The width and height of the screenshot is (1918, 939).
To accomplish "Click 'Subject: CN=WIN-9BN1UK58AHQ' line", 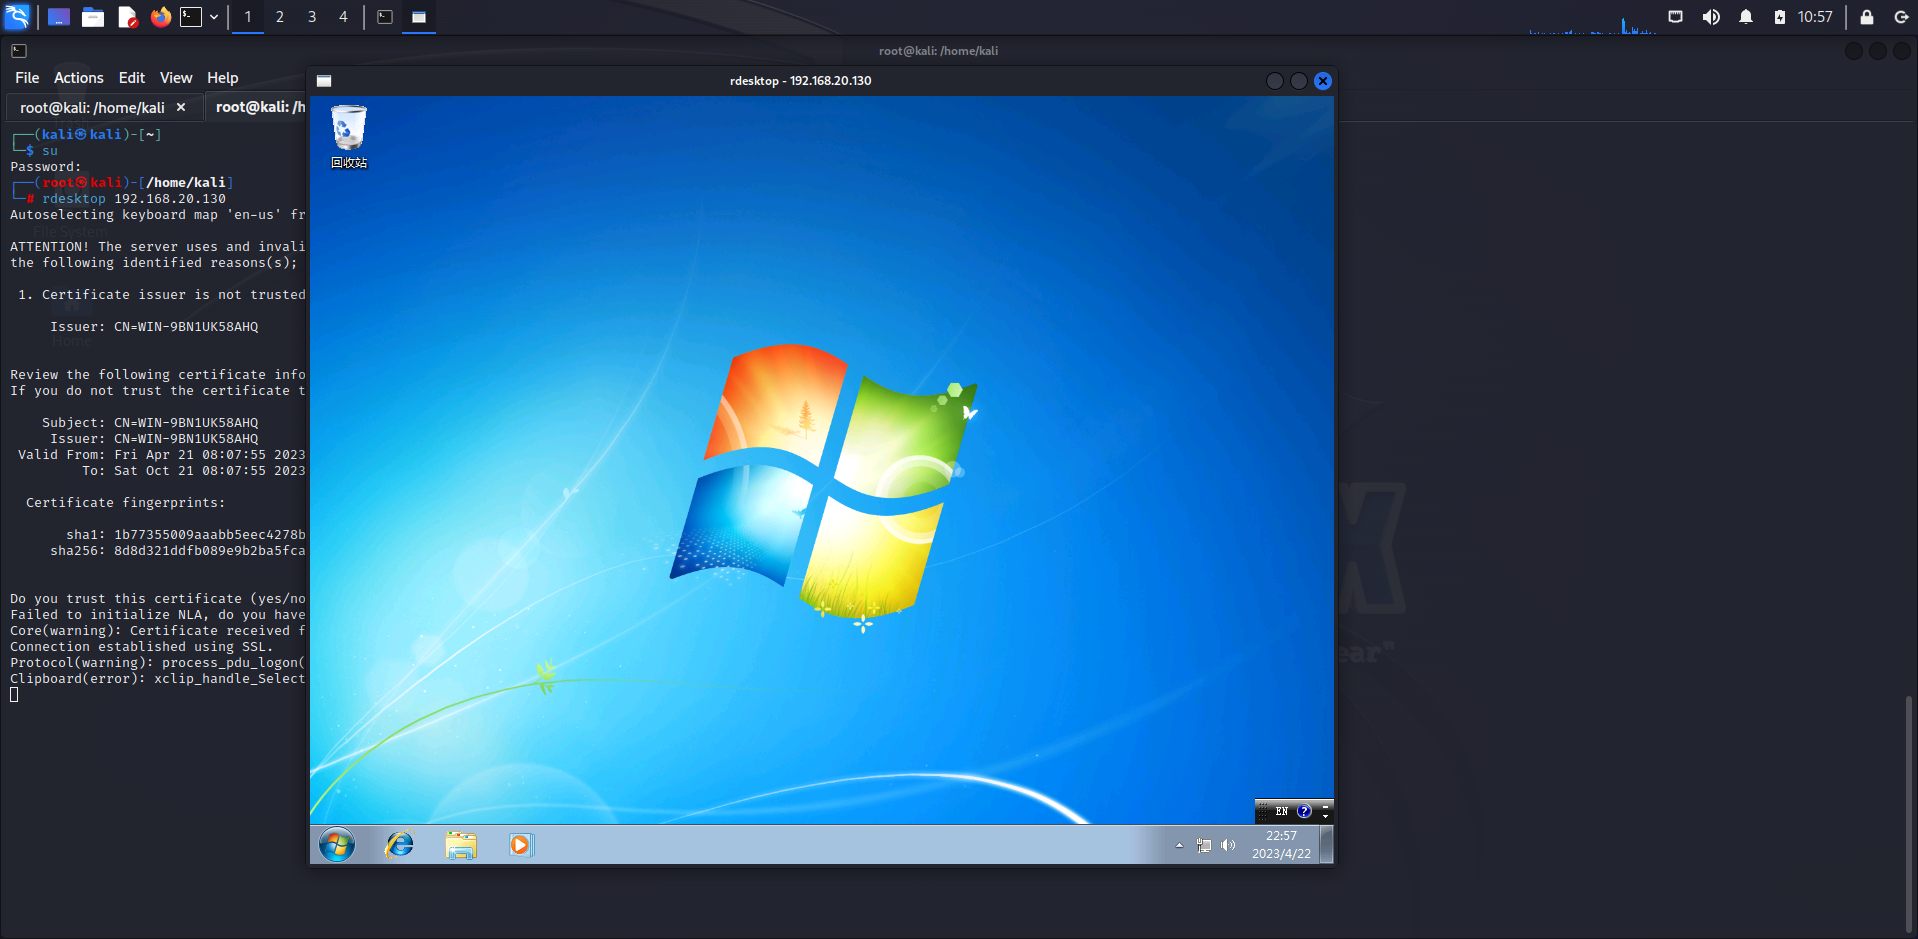I will point(150,423).
